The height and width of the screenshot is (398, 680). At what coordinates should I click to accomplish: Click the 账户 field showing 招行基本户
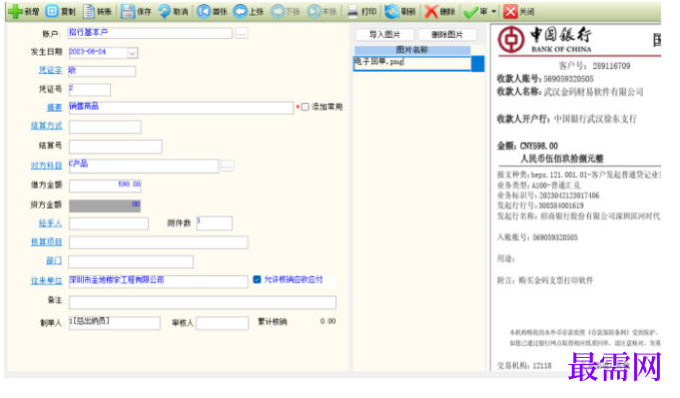point(150,33)
